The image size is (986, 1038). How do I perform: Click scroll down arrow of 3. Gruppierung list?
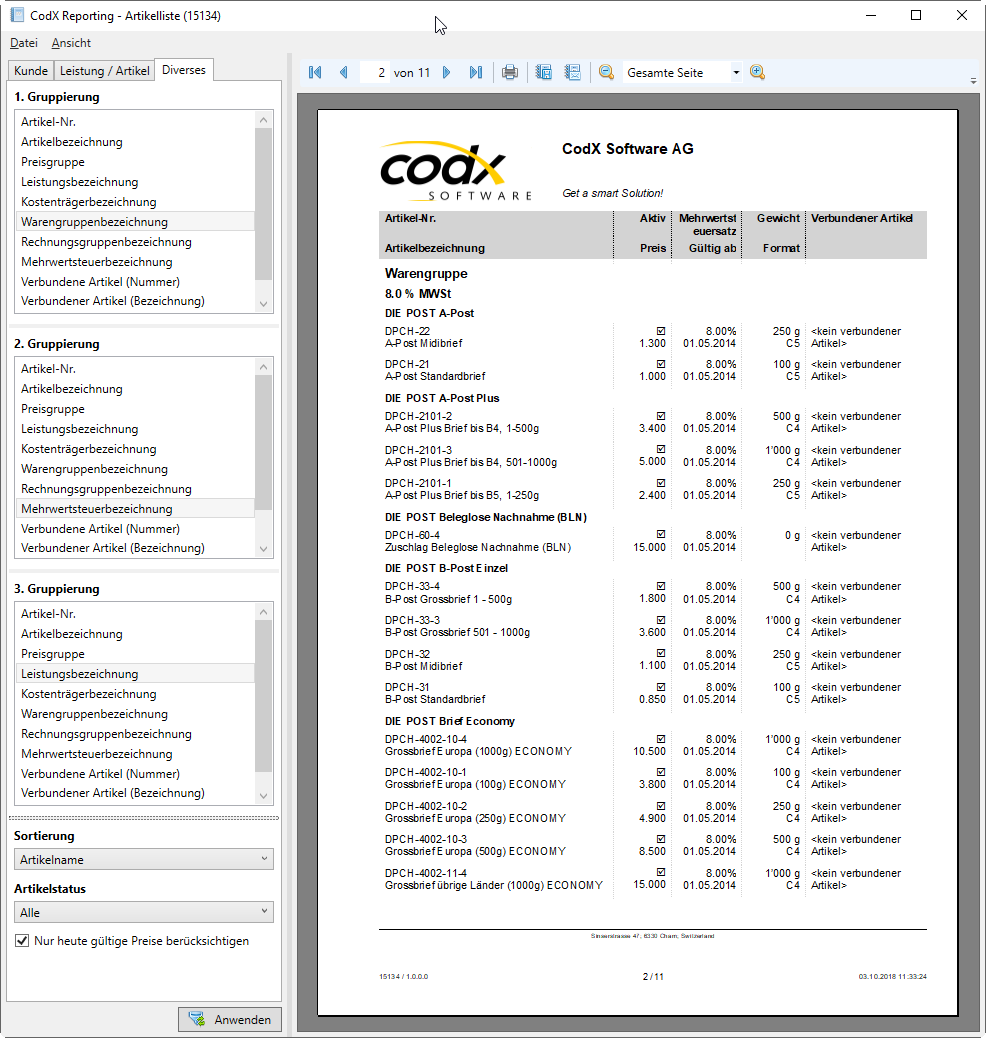click(264, 796)
